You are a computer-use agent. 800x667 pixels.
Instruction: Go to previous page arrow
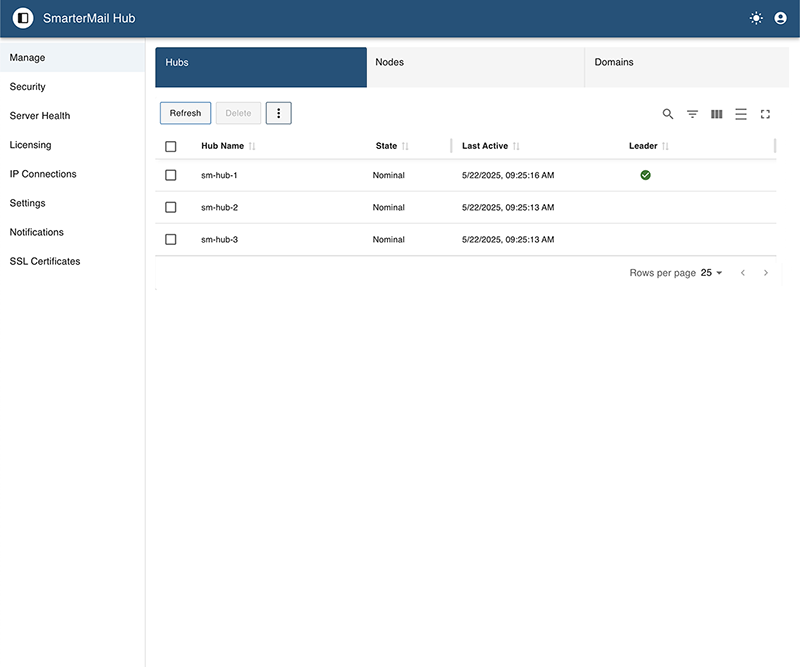pos(743,273)
